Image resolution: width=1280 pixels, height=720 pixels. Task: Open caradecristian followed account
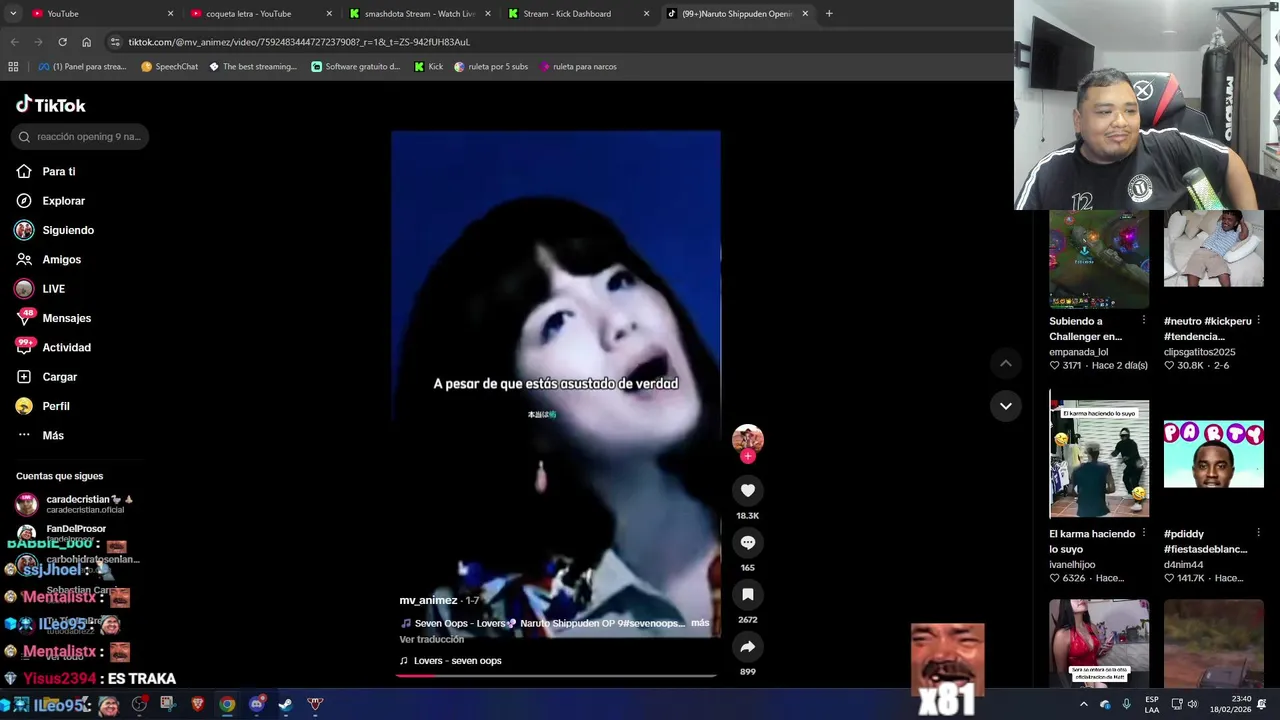tap(75, 504)
